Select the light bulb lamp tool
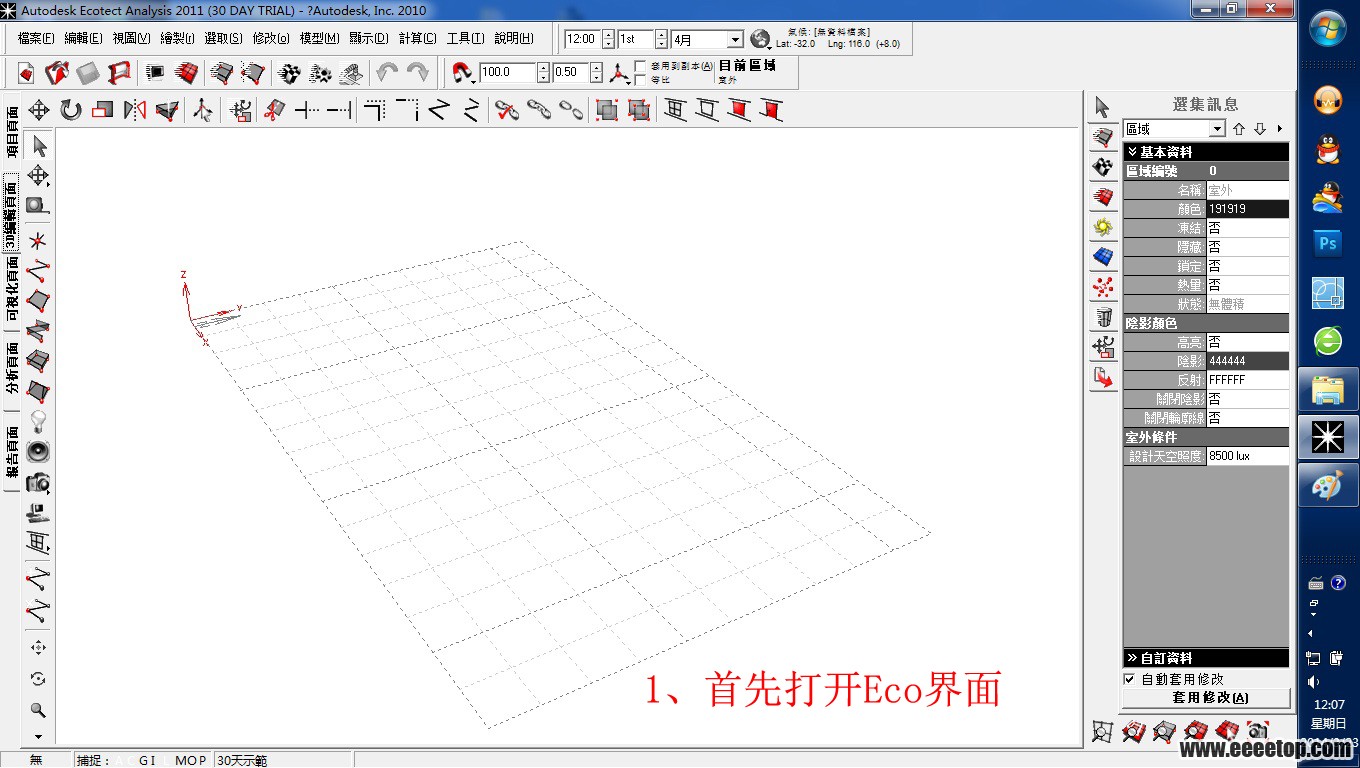The height and width of the screenshot is (768, 1360). [39, 421]
